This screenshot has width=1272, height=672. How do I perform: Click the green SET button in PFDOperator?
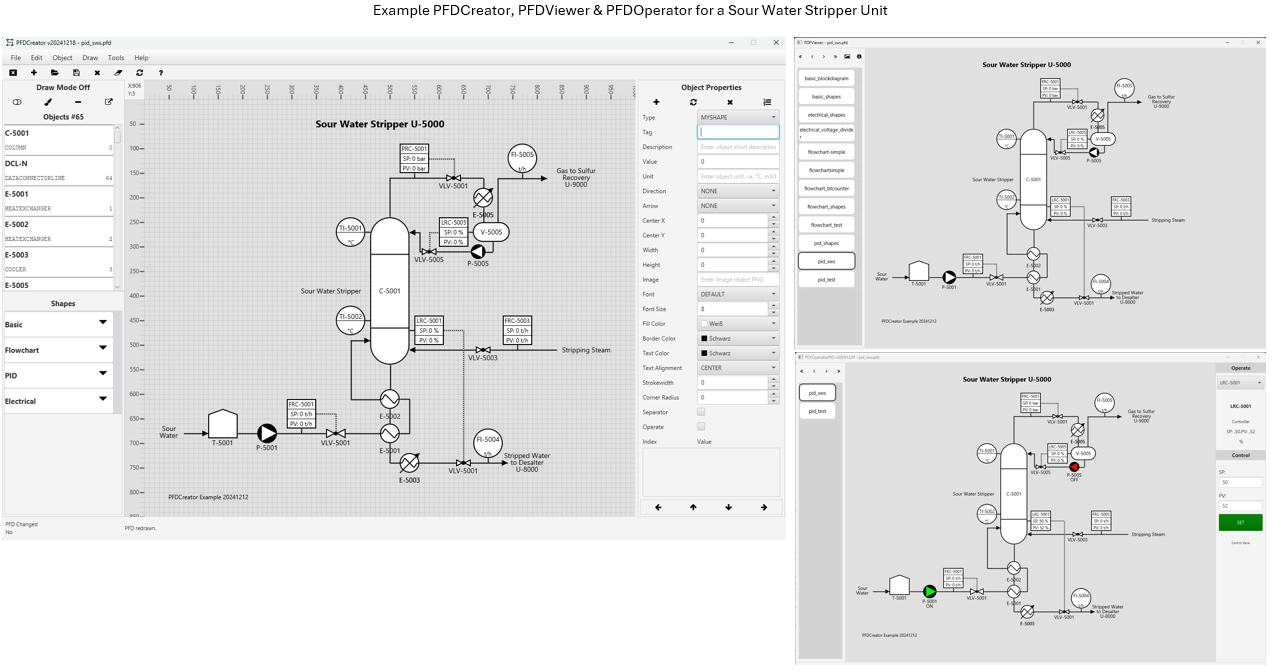[1240, 522]
